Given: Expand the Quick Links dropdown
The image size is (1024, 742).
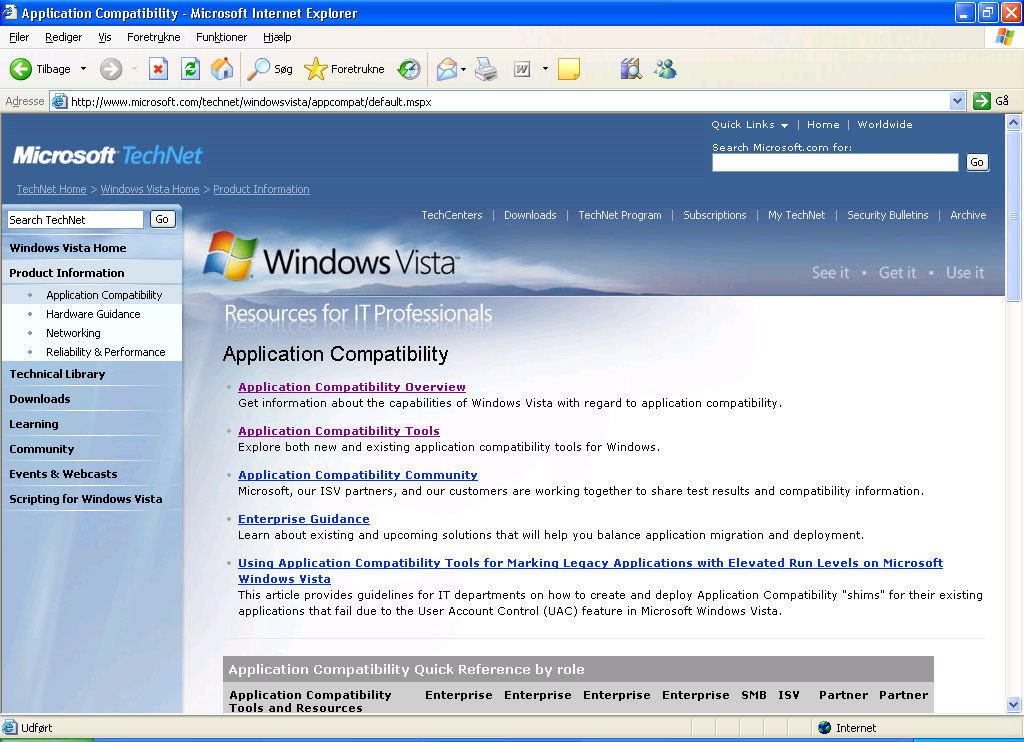Looking at the screenshot, I should coord(750,125).
